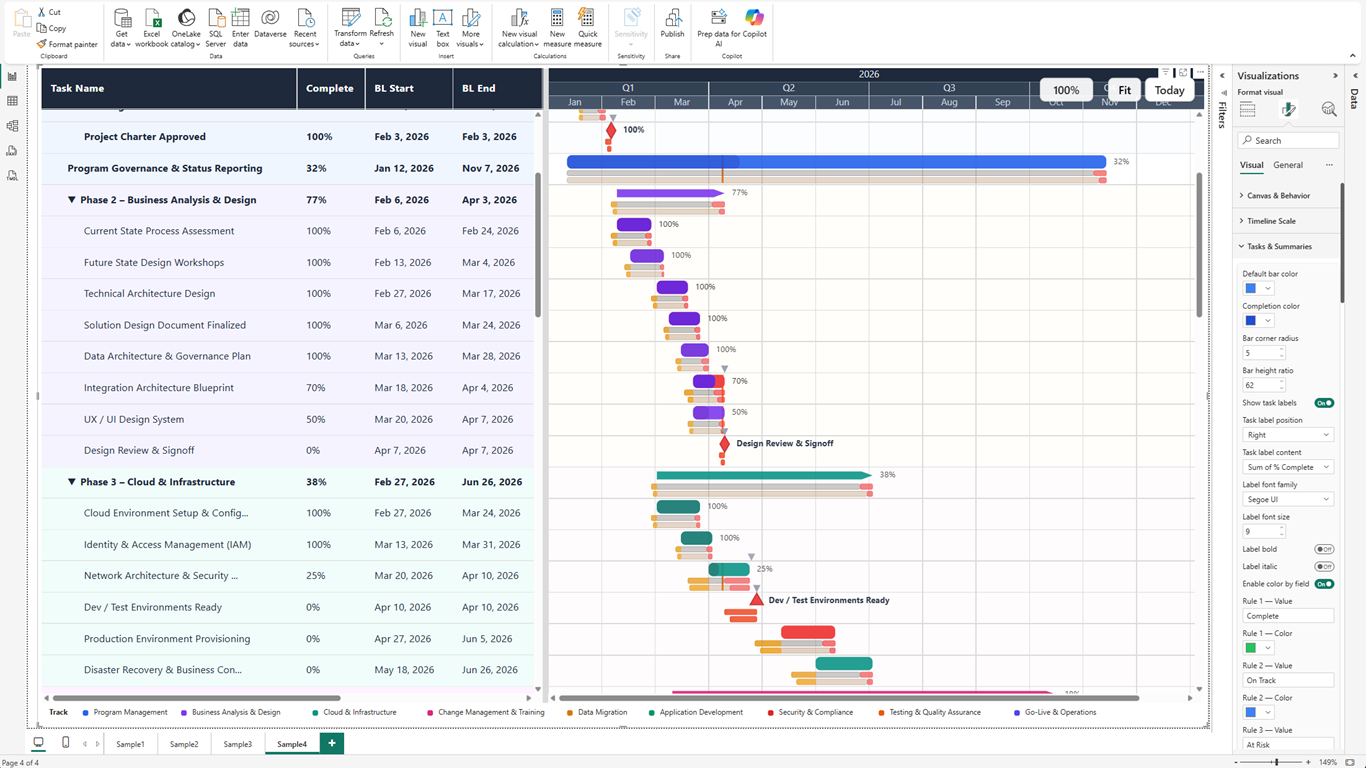Click the Search box in the Format pane
Image resolution: width=1366 pixels, height=768 pixels.
pyautogui.click(x=1287, y=139)
